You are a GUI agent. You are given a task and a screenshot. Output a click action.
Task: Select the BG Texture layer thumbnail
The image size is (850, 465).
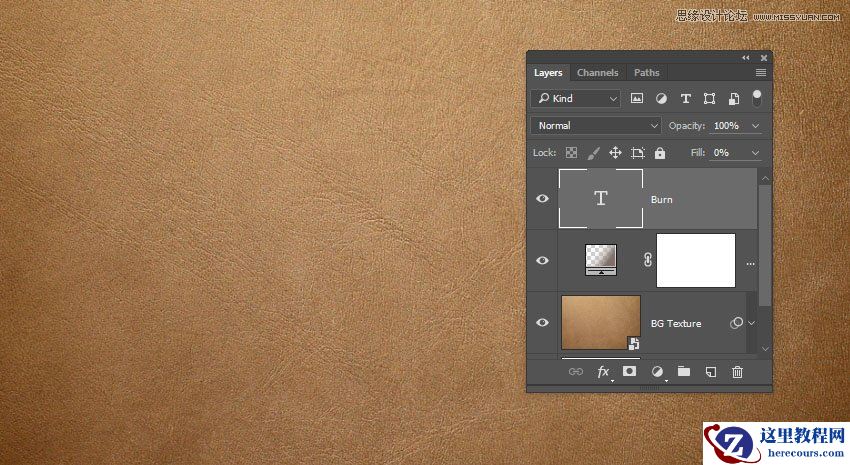601,322
